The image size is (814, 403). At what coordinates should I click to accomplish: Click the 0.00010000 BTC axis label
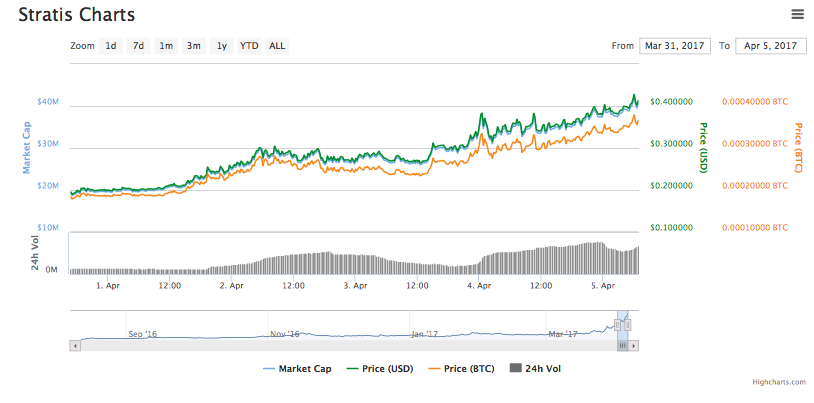(755, 227)
